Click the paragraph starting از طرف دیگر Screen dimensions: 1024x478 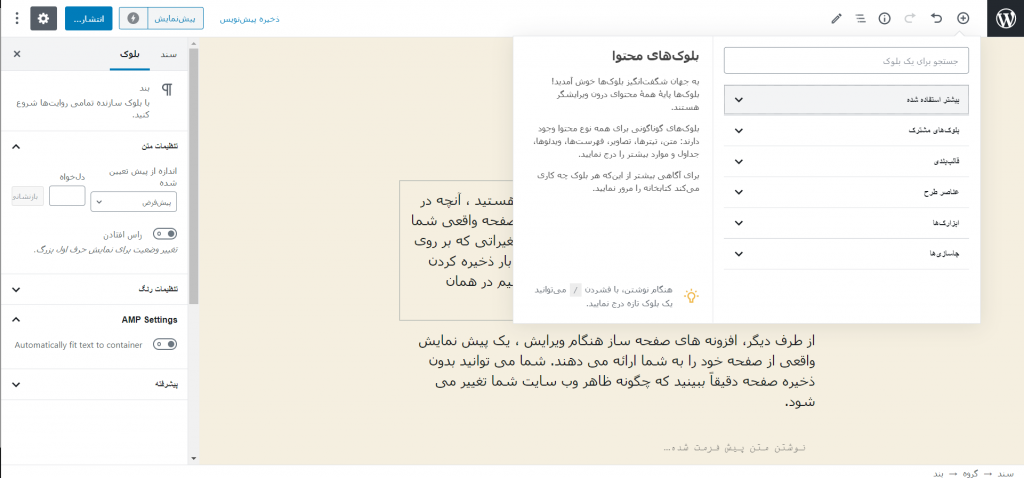[618, 372]
